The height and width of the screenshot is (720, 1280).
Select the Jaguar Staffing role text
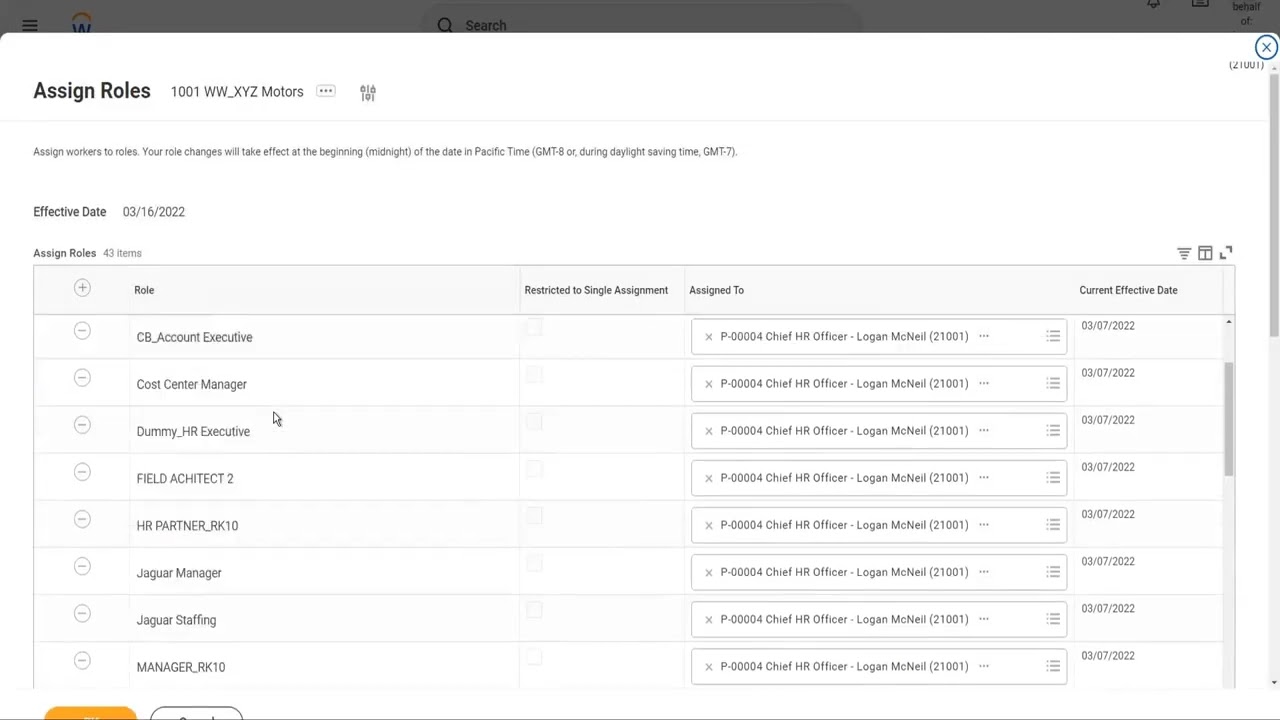tap(176, 620)
